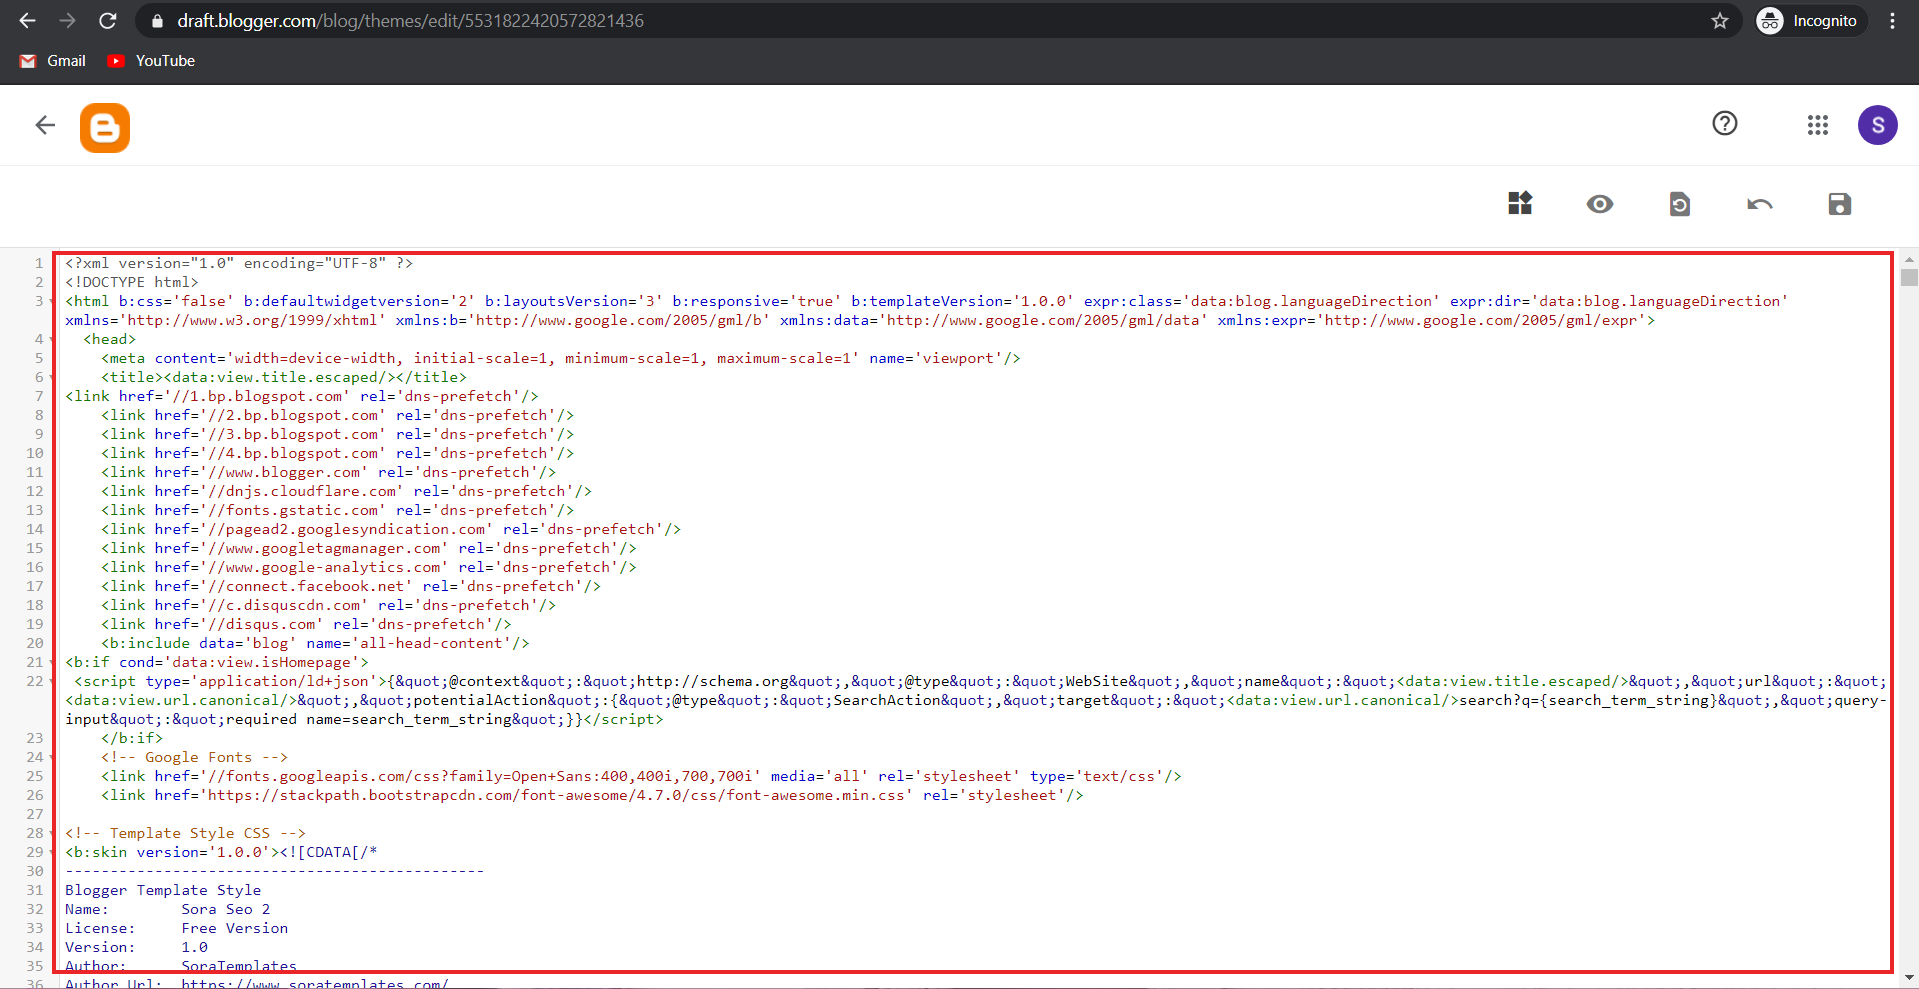Click the '<head>' tag text
1919x989 pixels.
point(110,339)
